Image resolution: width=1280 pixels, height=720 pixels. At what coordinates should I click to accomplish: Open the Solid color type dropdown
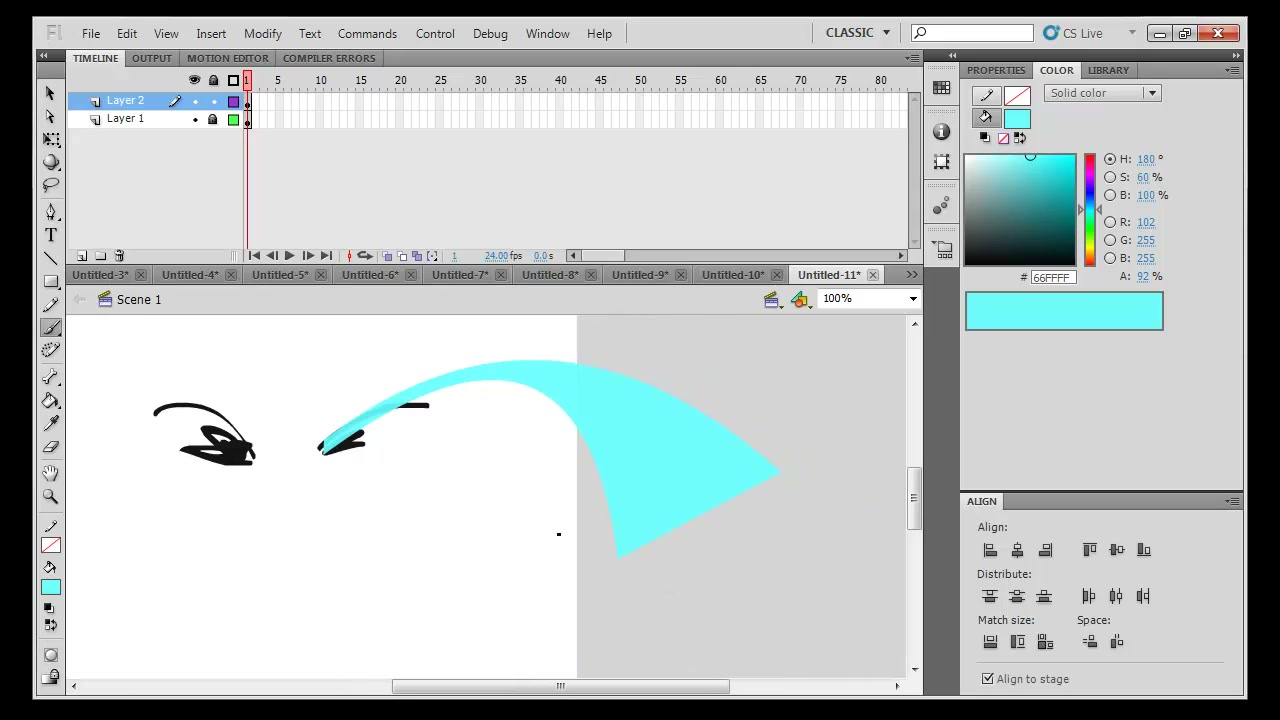point(1101,93)
